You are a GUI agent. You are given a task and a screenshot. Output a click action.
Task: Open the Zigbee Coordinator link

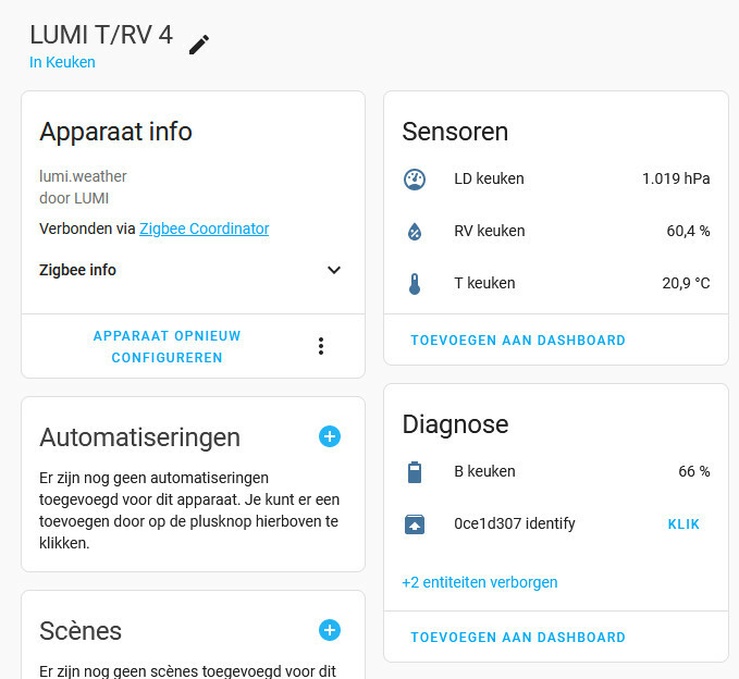click(204, 228)
